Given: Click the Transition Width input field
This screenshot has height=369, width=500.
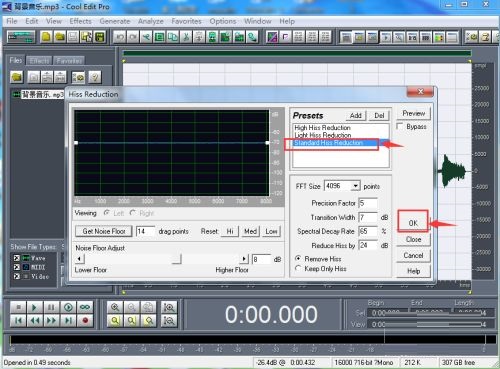Looking at the screenshot, I should click(x=368, y=217).
